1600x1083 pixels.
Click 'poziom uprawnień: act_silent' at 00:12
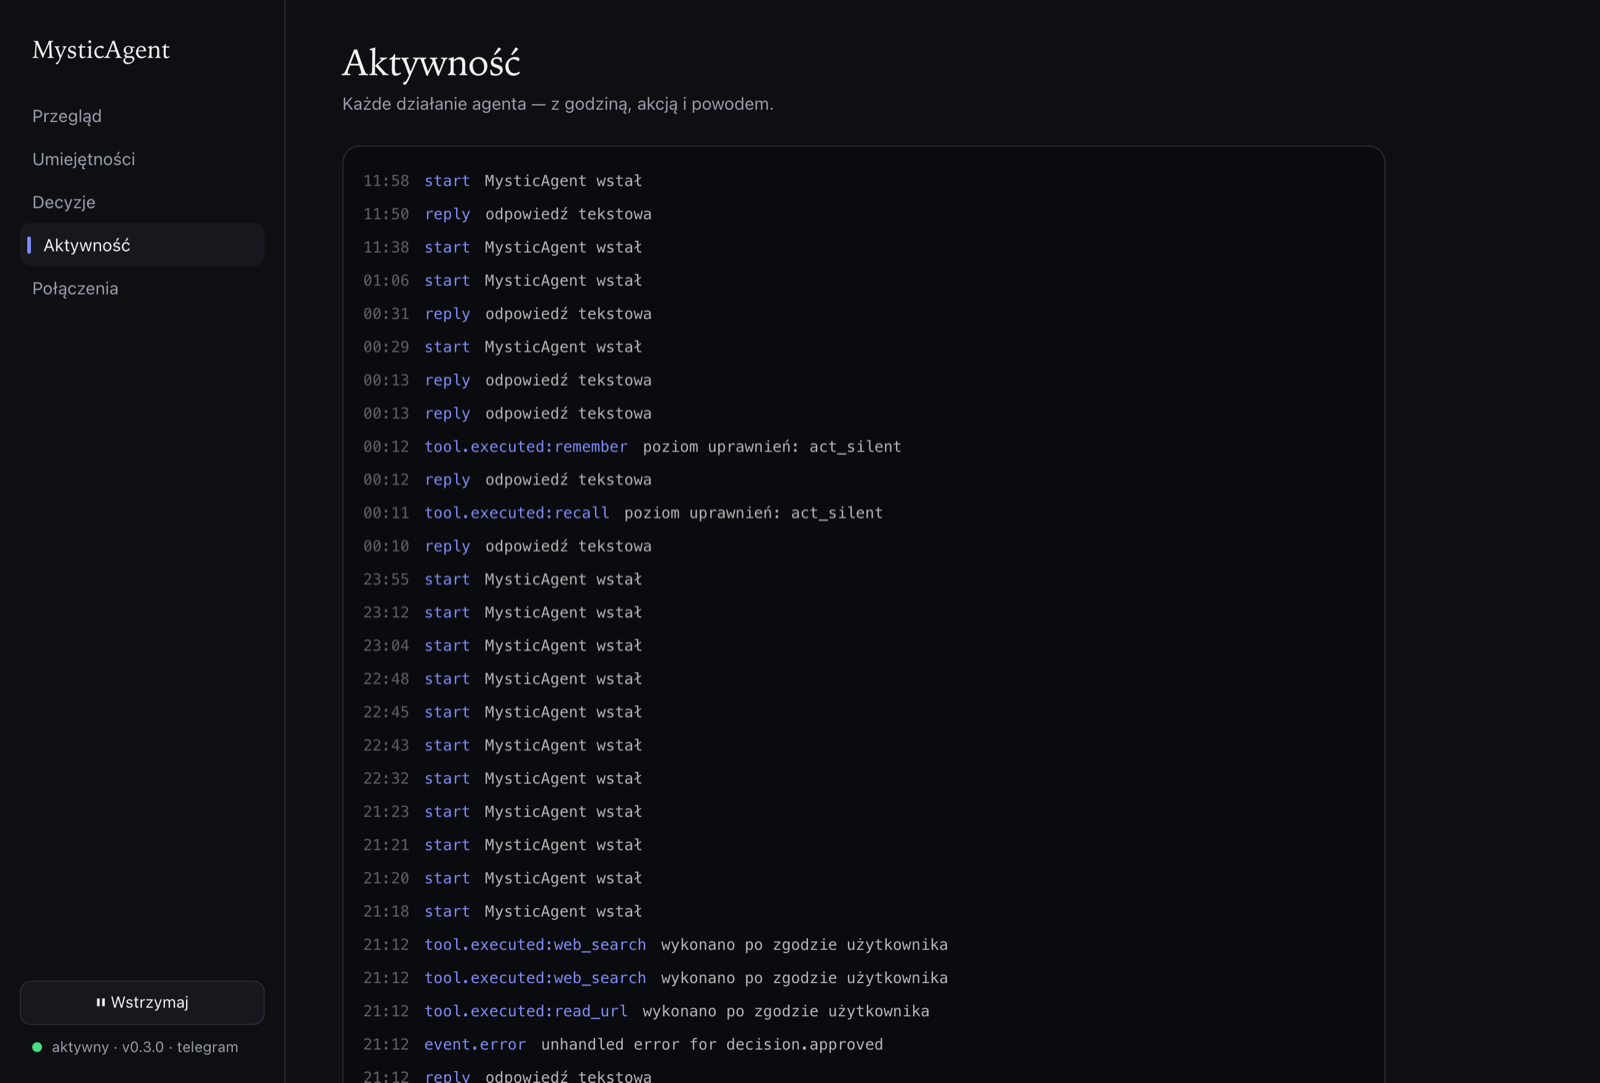click(772, 446)
